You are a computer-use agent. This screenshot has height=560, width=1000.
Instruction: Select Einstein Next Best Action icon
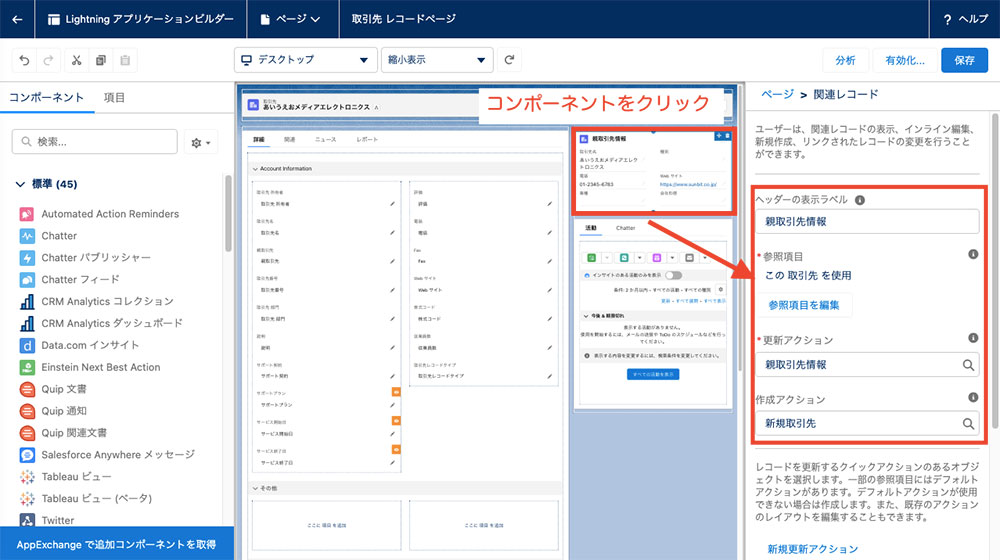(27, 367)
